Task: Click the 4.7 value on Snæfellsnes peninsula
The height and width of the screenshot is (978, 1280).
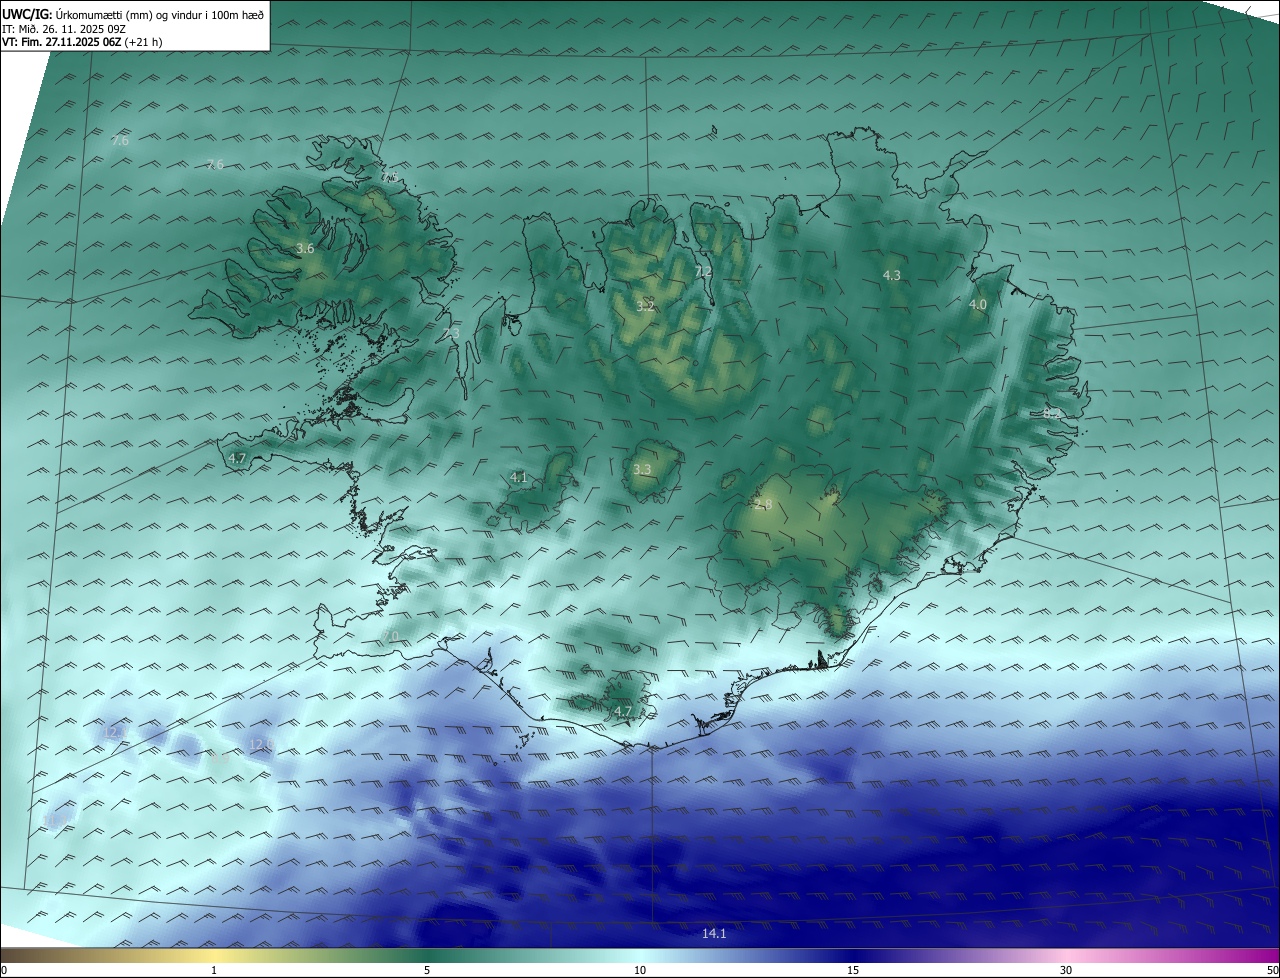Action: coord(237,458)
